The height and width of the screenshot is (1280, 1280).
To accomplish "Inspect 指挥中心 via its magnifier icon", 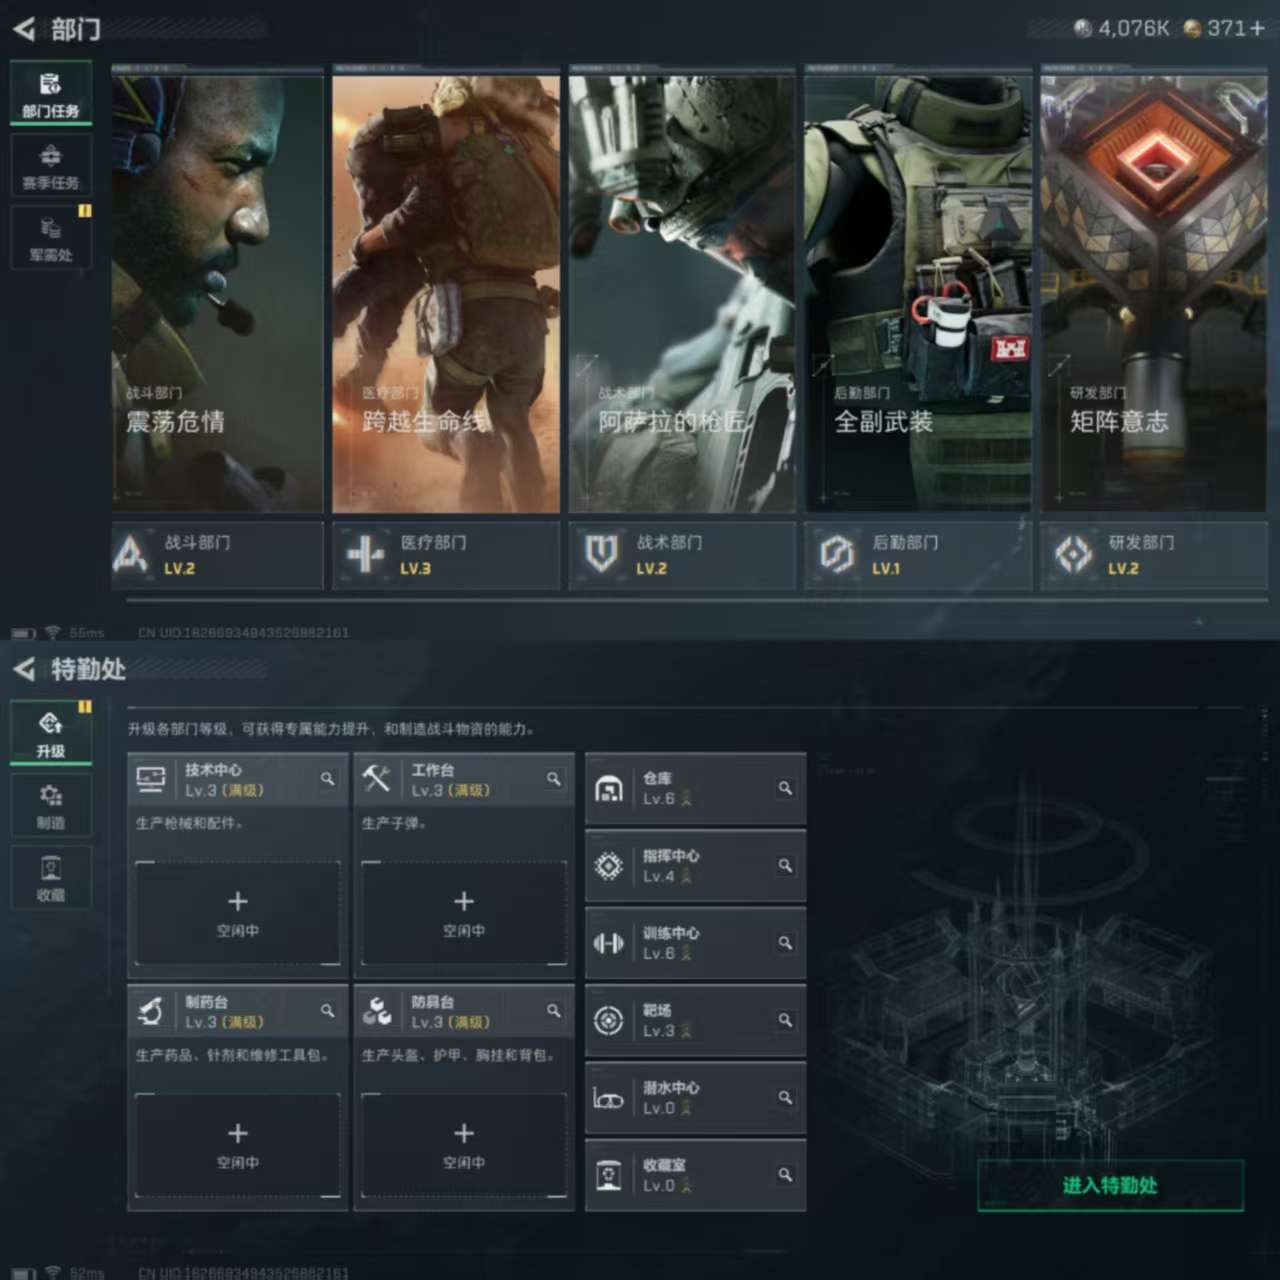I will [785, 865].
